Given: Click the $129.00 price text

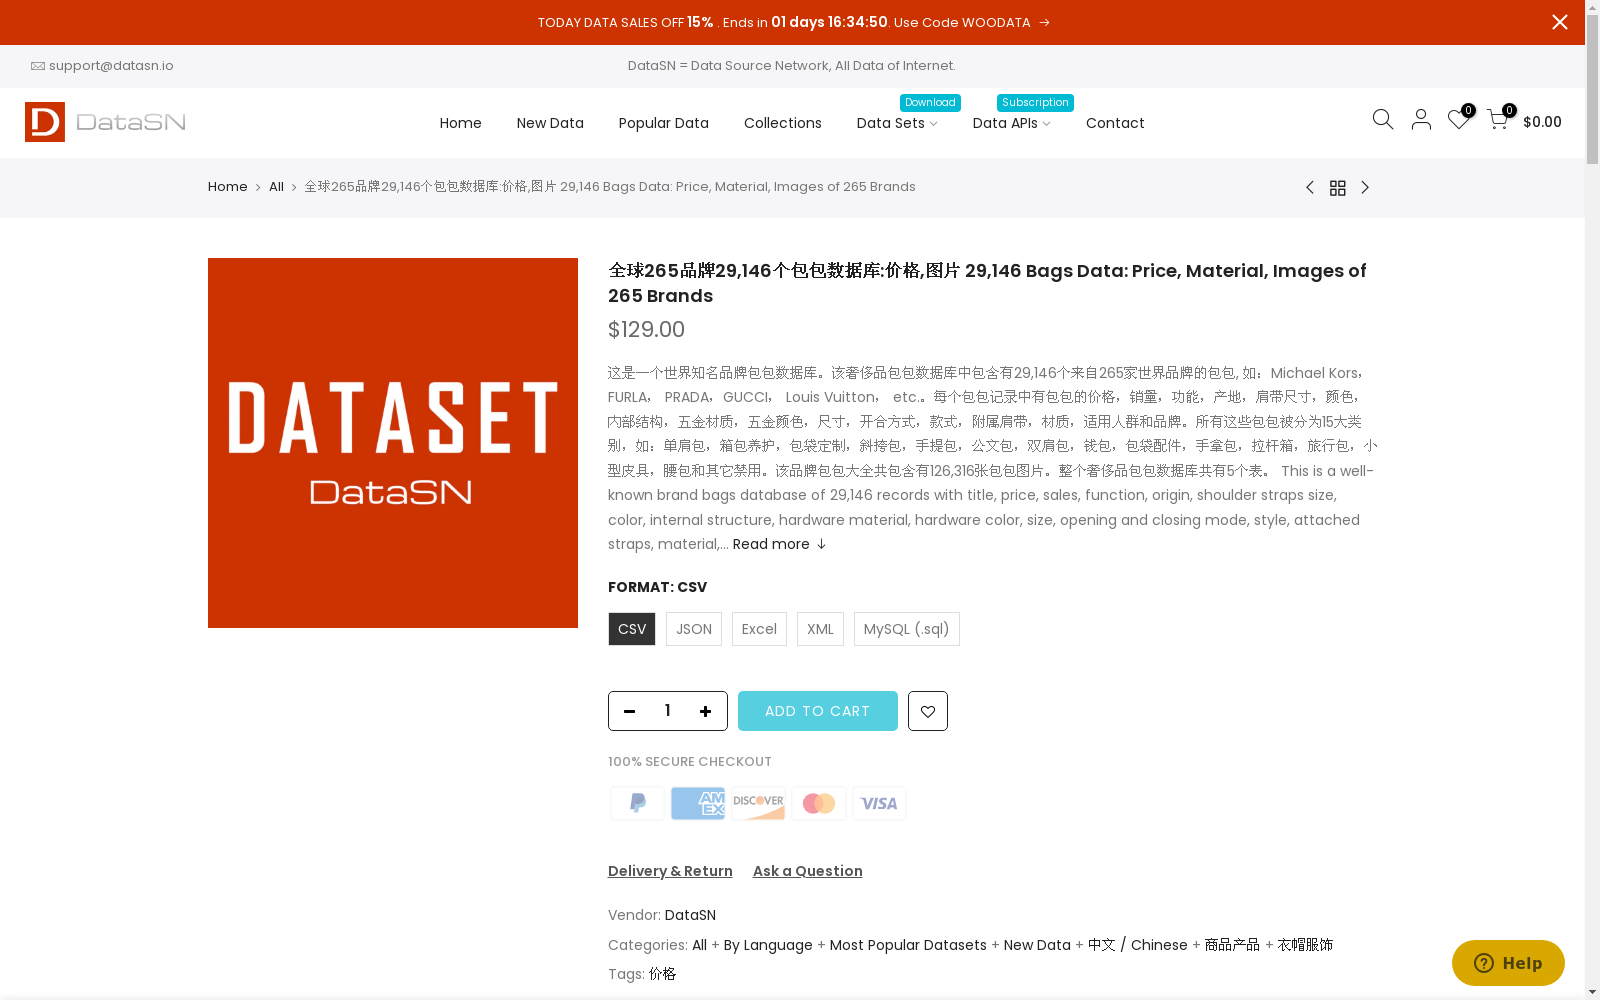Looking at the screenshot, I should point(646,330).
